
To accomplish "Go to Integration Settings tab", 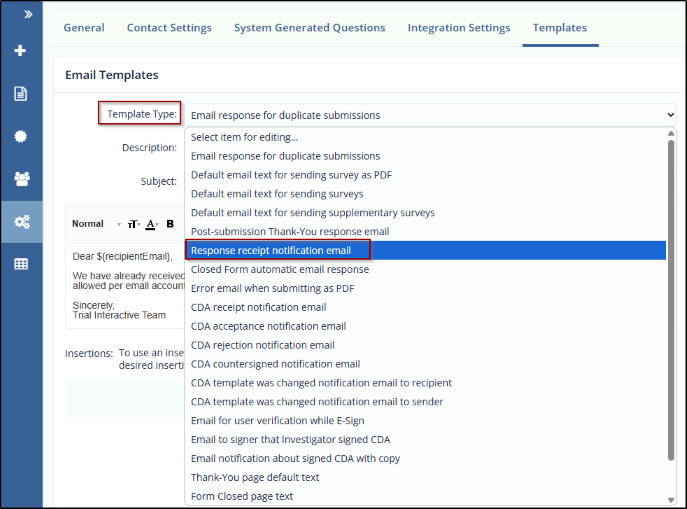I will click(458, 28).
